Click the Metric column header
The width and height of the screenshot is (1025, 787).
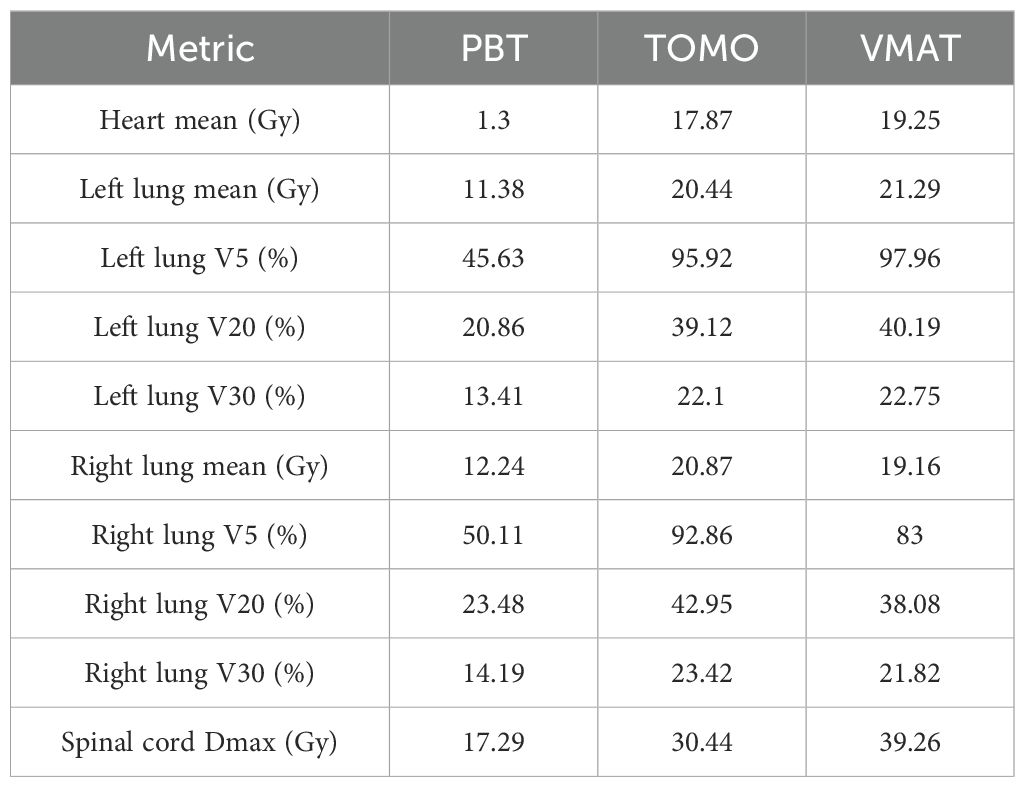[x=200, y=48]
